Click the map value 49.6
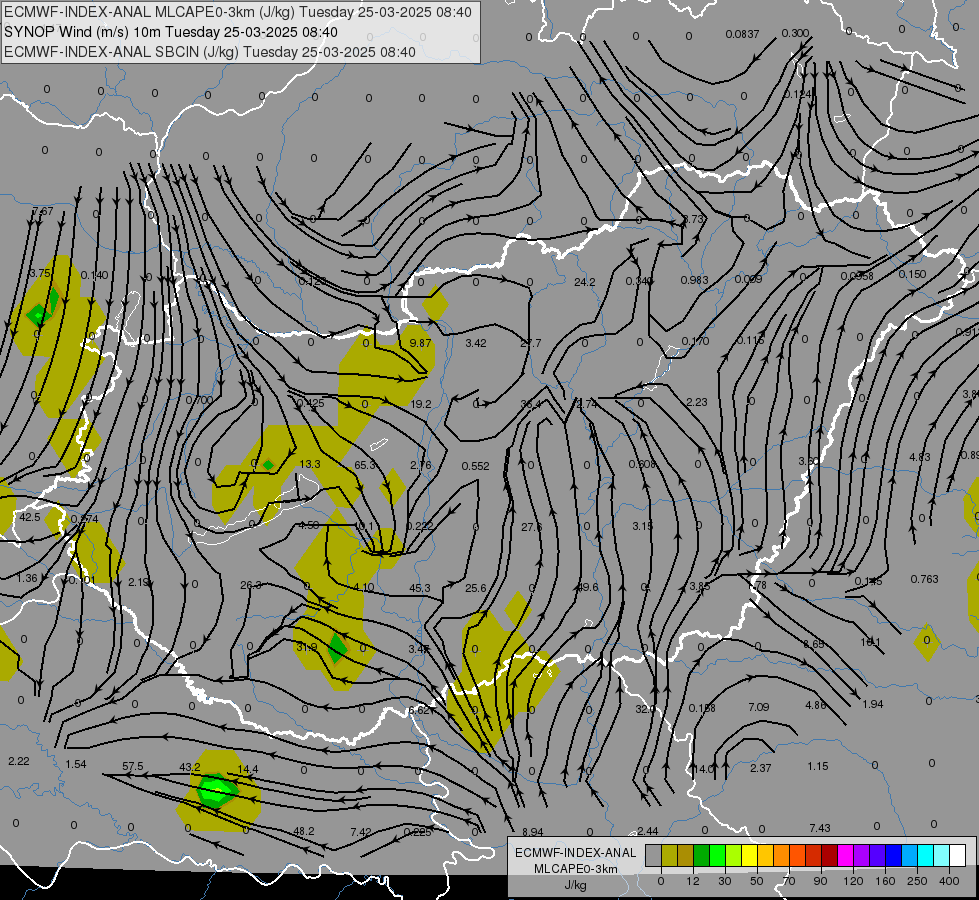Image resolution: width=979 pixels, height=900 pixels. coord(588,587)
